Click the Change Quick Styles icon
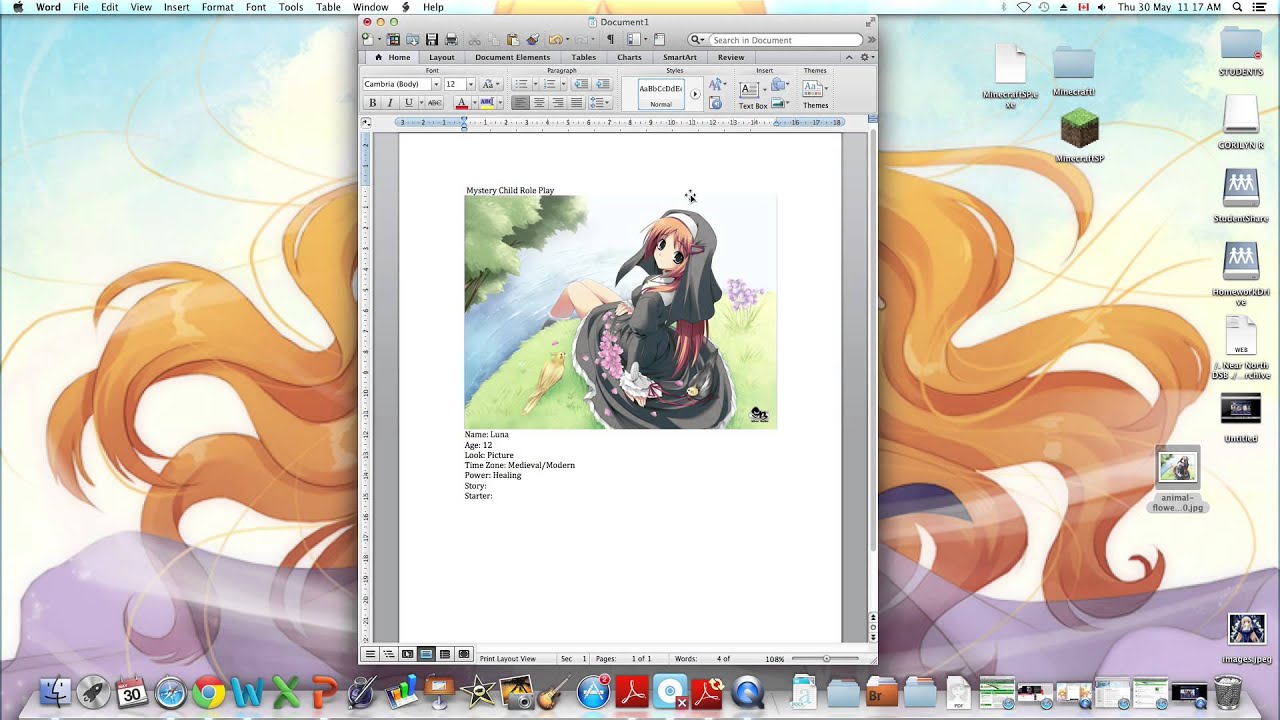This screenshot has width=1280, height=720. point(715,84)
